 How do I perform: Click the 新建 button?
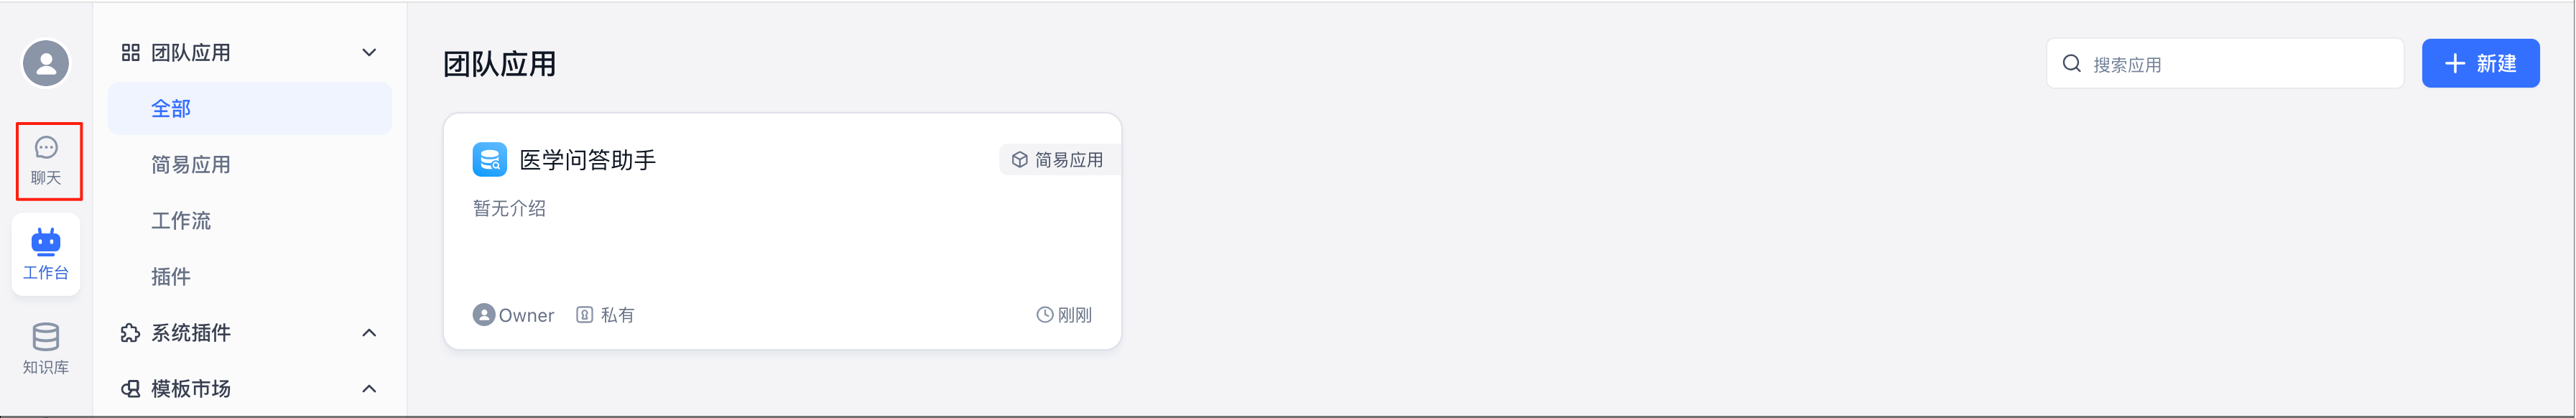pos(2480,63)
